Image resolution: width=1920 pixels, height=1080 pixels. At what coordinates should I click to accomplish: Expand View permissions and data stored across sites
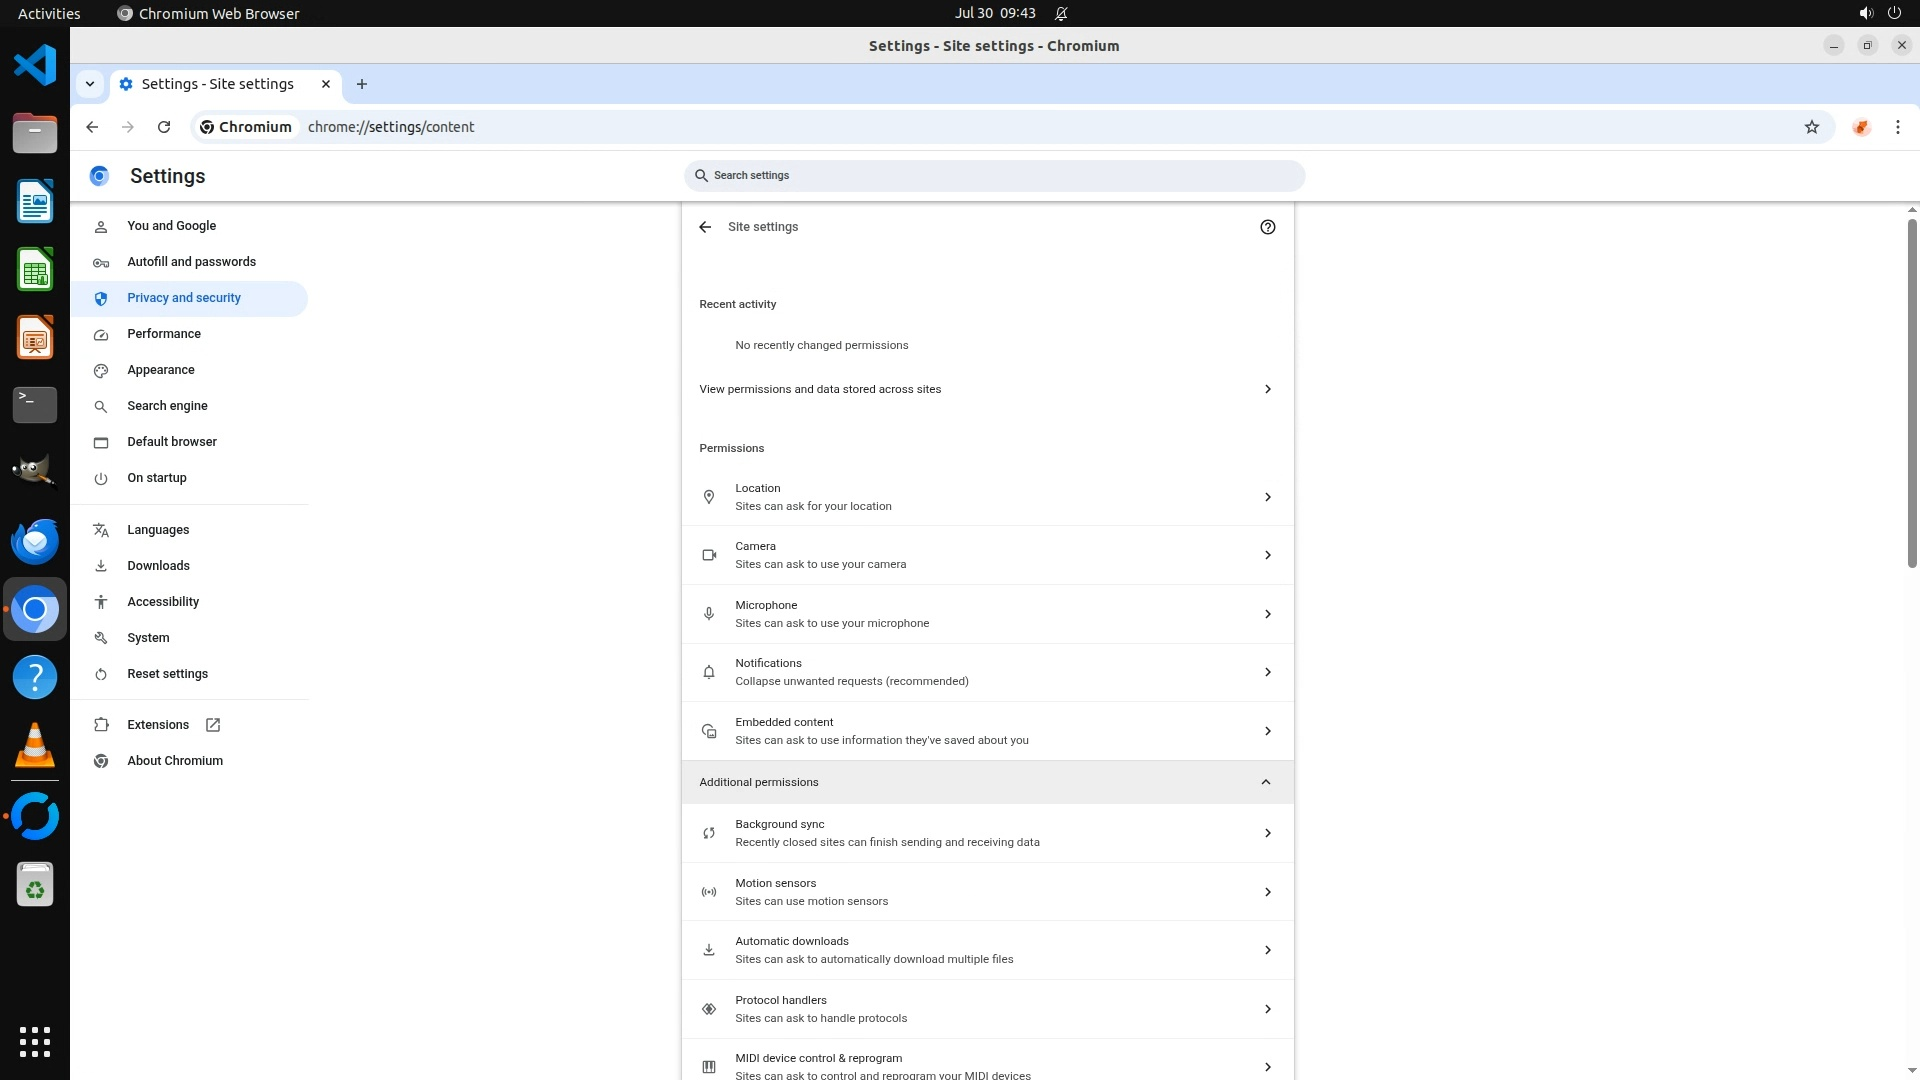pyautogui.click(x=1267, y=389)
